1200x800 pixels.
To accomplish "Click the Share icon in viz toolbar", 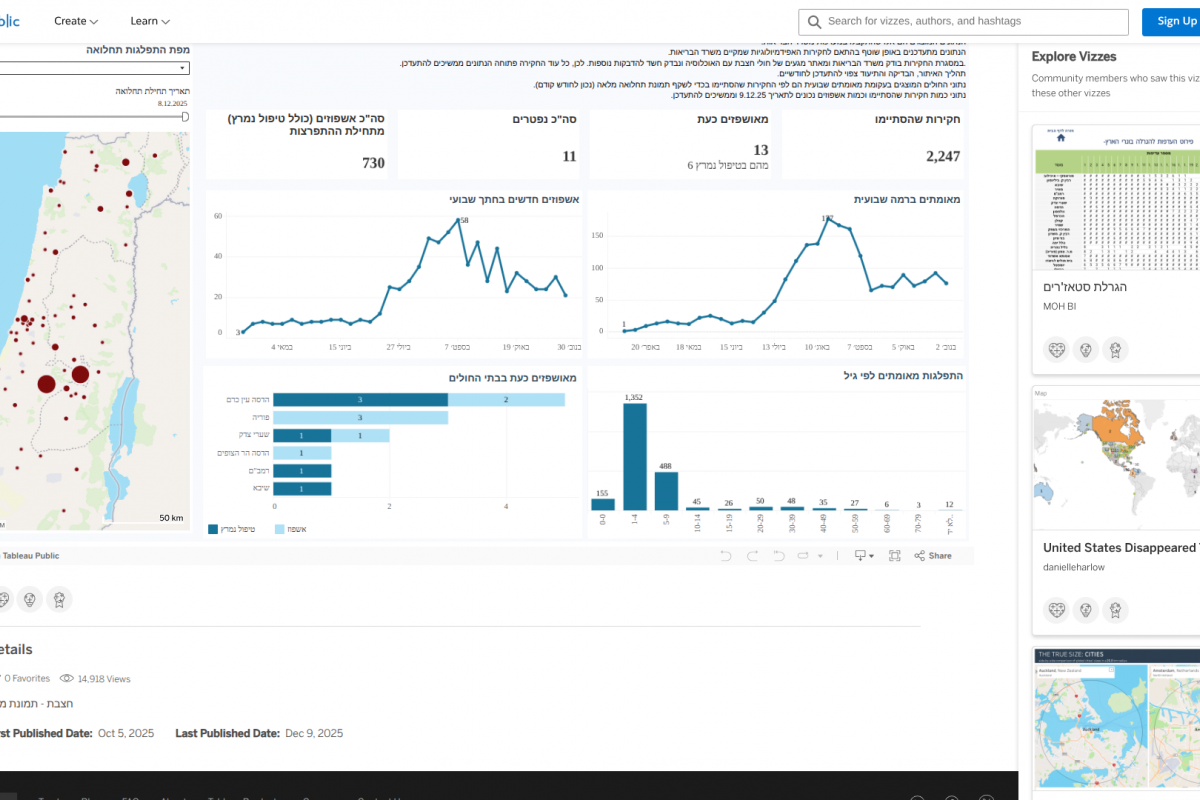I will (932, 556).
